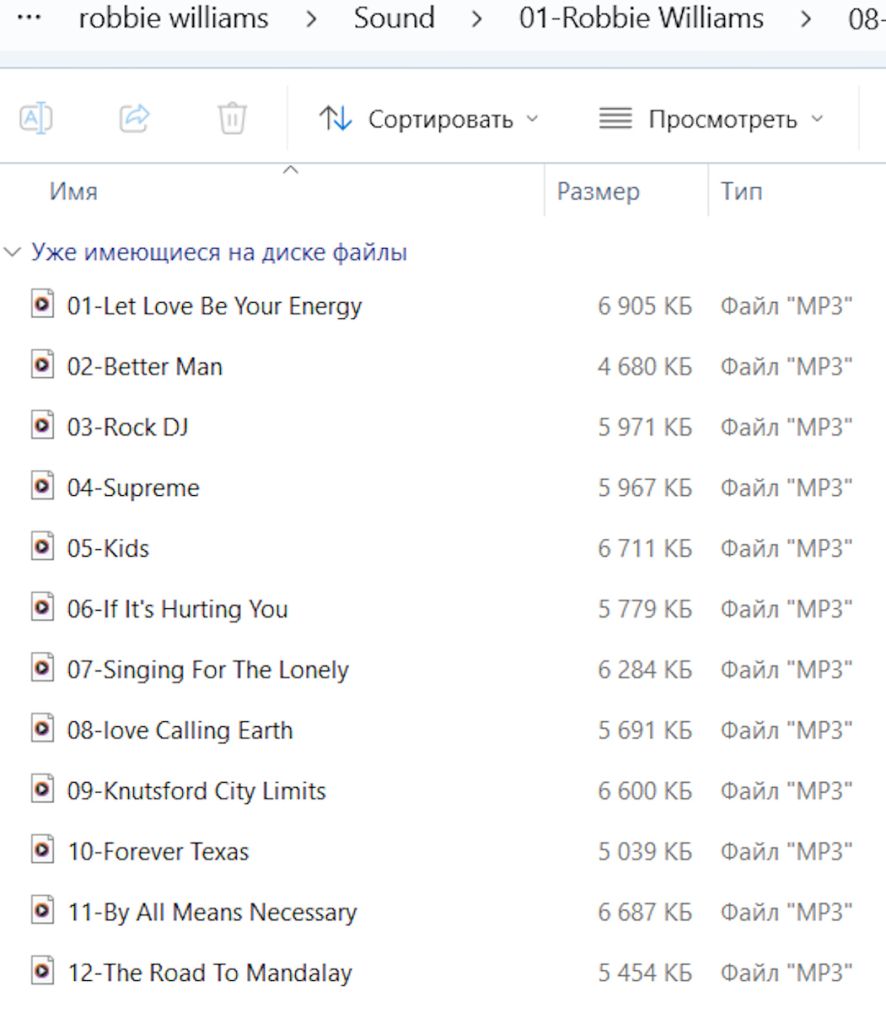Viewport: 886px width, 1024px height.
Task: Click MP3 icon of 11-By All Means Necessary
Action: tap(42, 910)
